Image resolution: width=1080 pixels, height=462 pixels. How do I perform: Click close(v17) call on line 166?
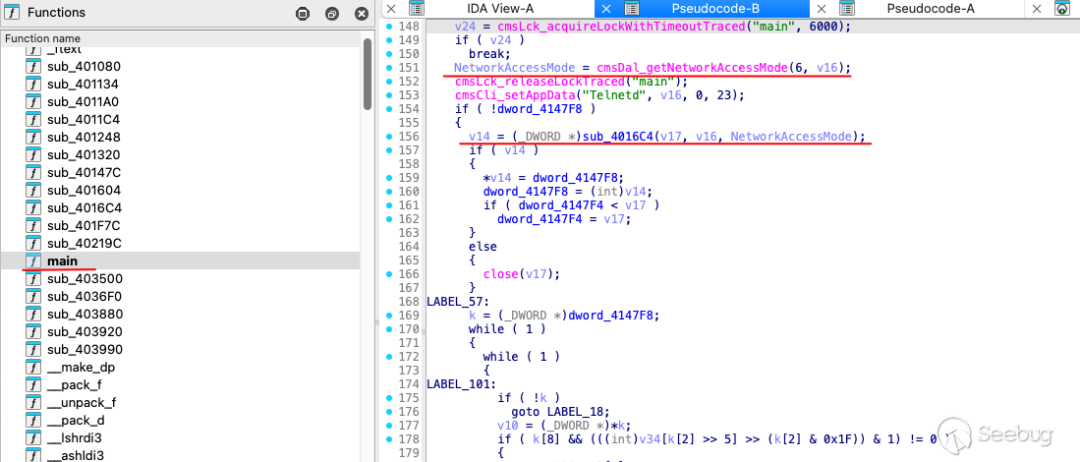coord(521,273)
